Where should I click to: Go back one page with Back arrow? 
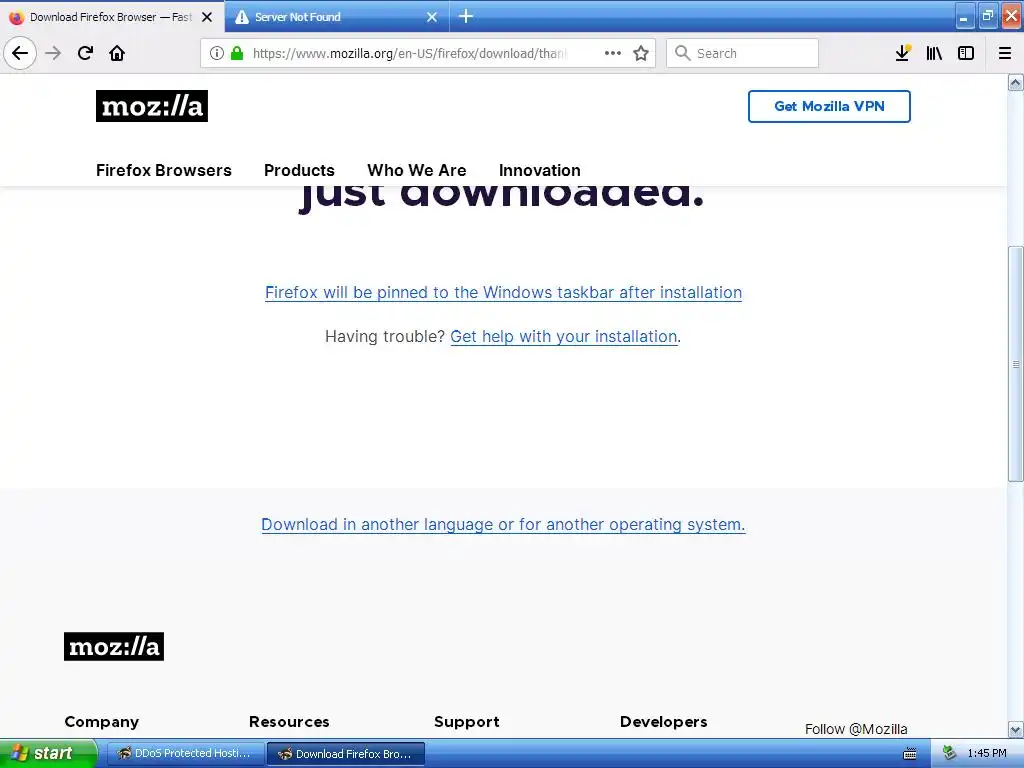pyautogui.click(x=20, y=53)
